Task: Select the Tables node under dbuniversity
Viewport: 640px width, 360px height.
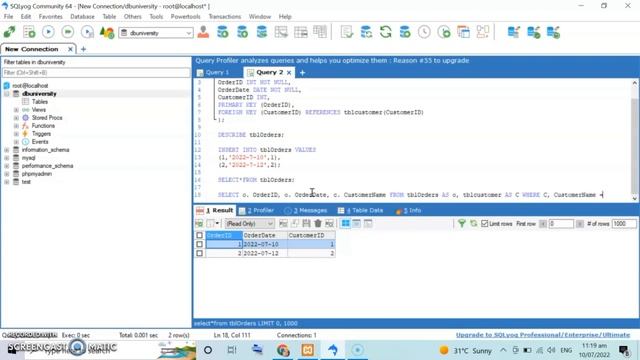Action: pos(40,102)
